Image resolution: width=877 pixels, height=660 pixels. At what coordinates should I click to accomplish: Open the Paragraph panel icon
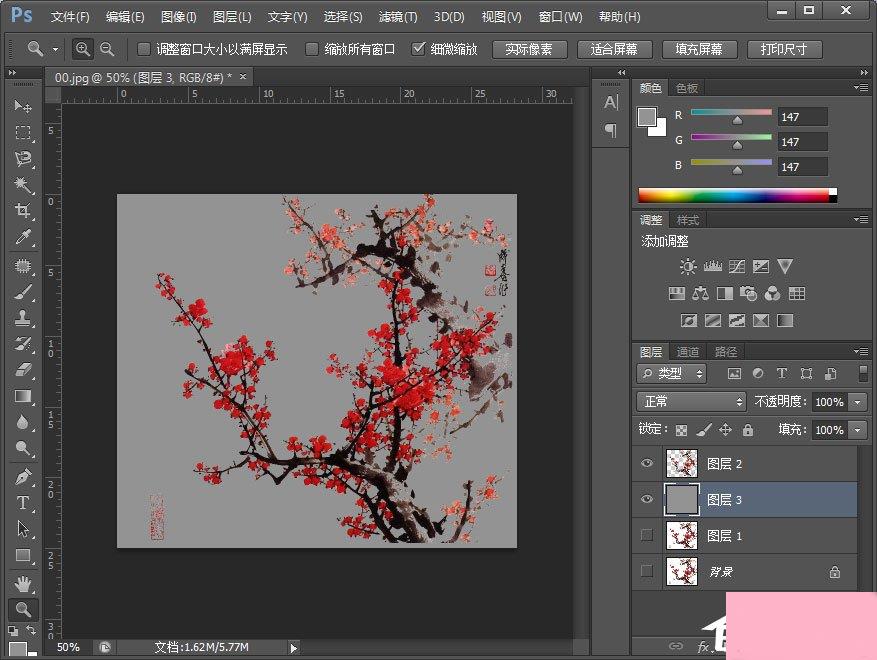click(611, 130)
